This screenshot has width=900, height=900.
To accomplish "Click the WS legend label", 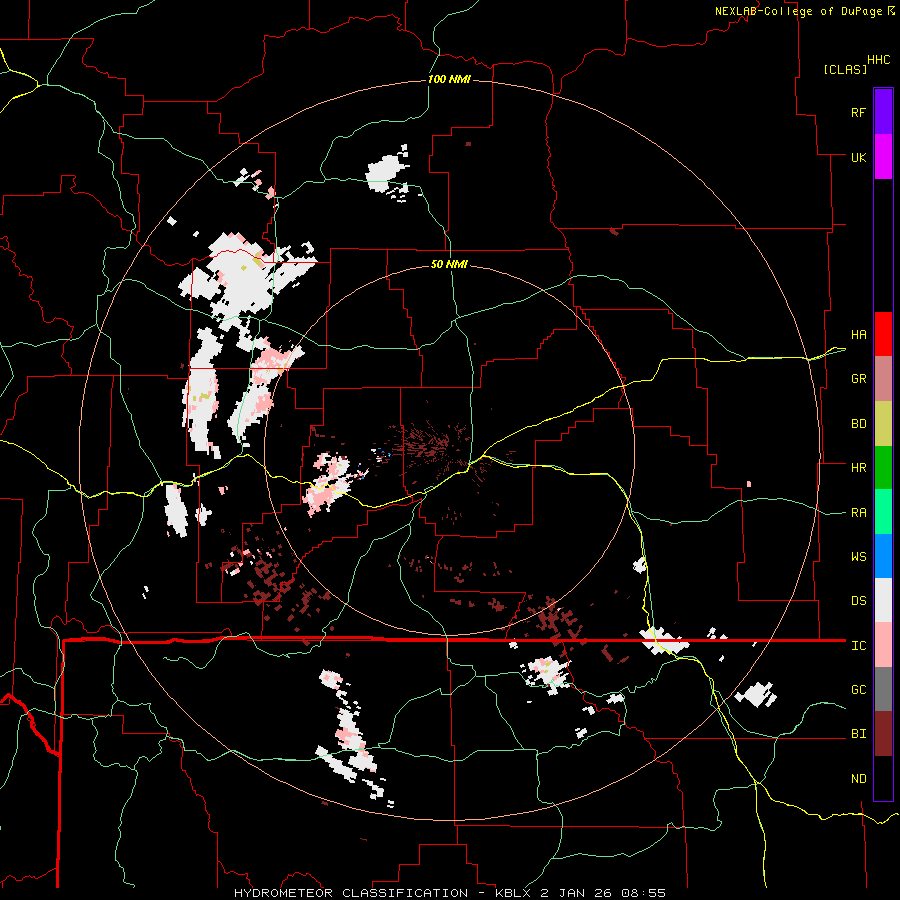I will (859, 557).
